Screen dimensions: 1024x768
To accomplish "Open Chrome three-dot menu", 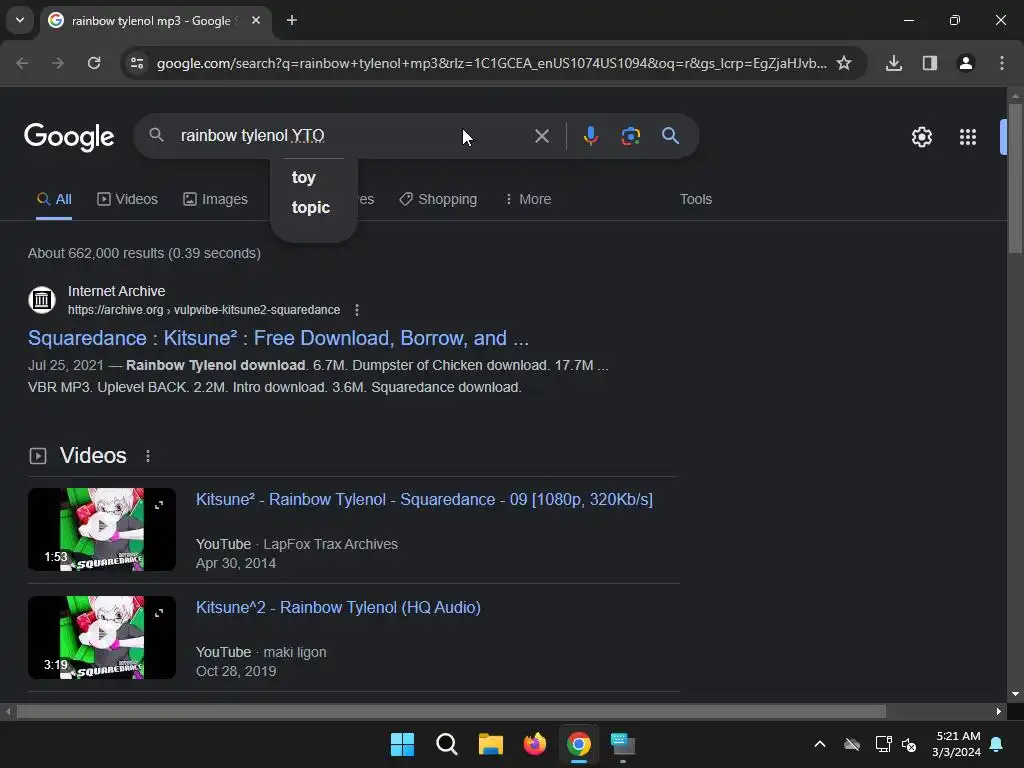I will tap(1002, 63).
